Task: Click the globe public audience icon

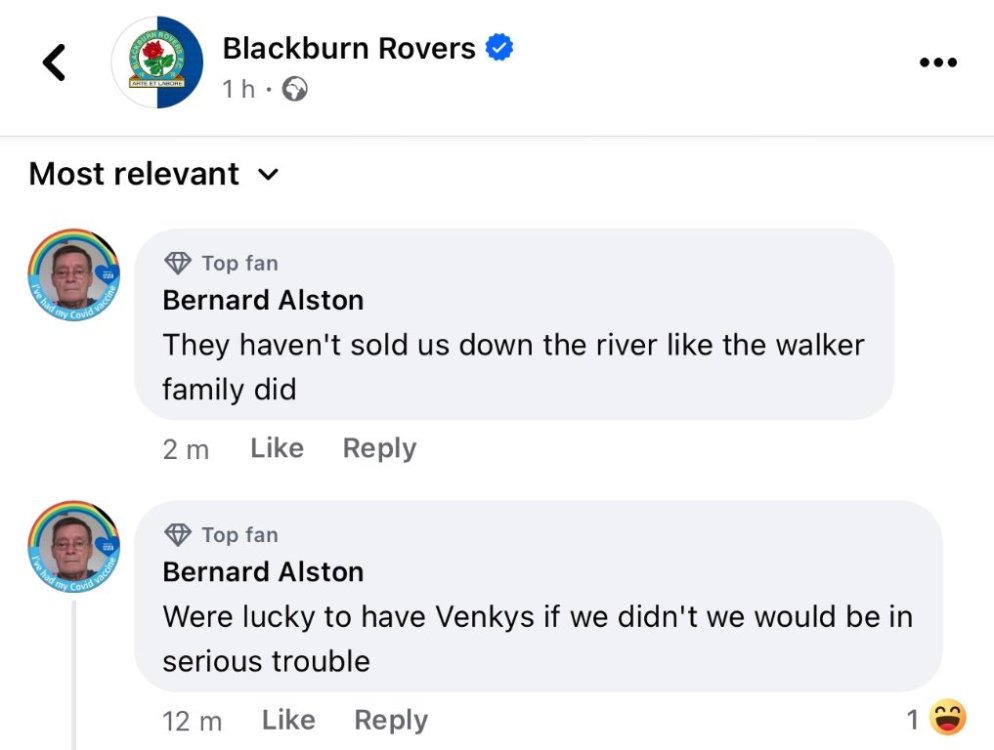Action: [x=295, y=90]
